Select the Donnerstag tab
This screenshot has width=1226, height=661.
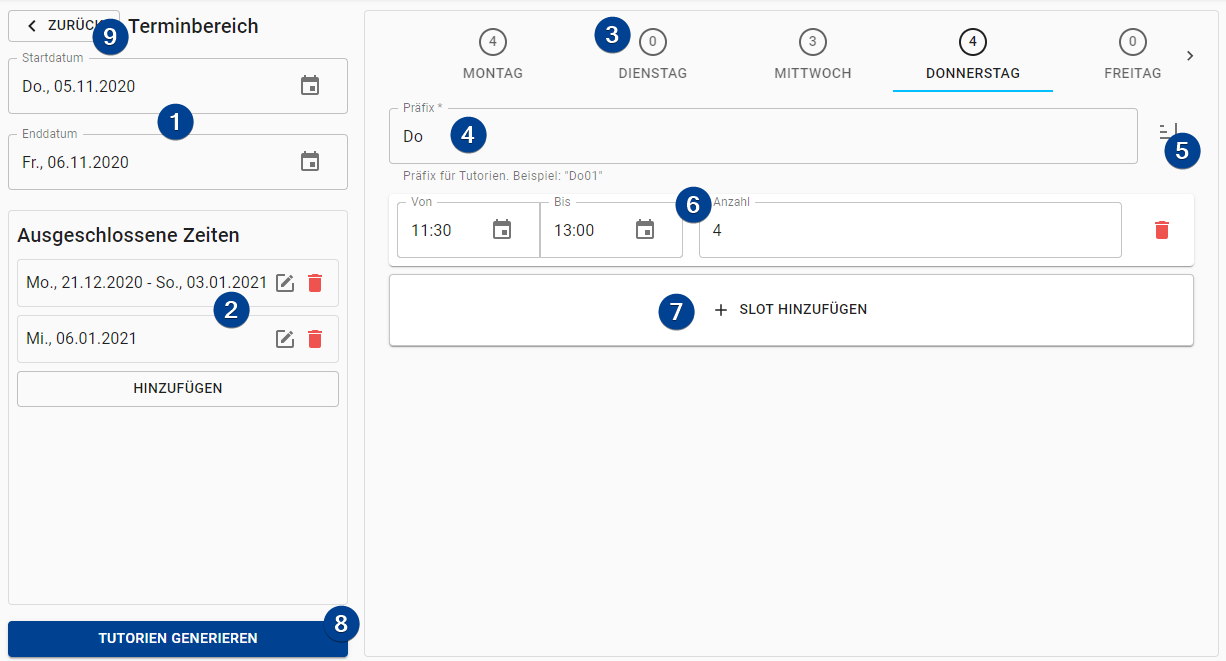(973, 56)
